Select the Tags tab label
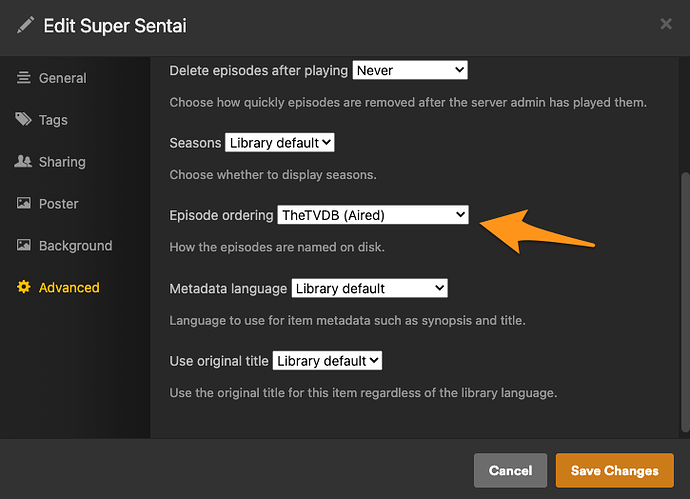The width and height of the screenshot is (690, 499). click(53, 120)
